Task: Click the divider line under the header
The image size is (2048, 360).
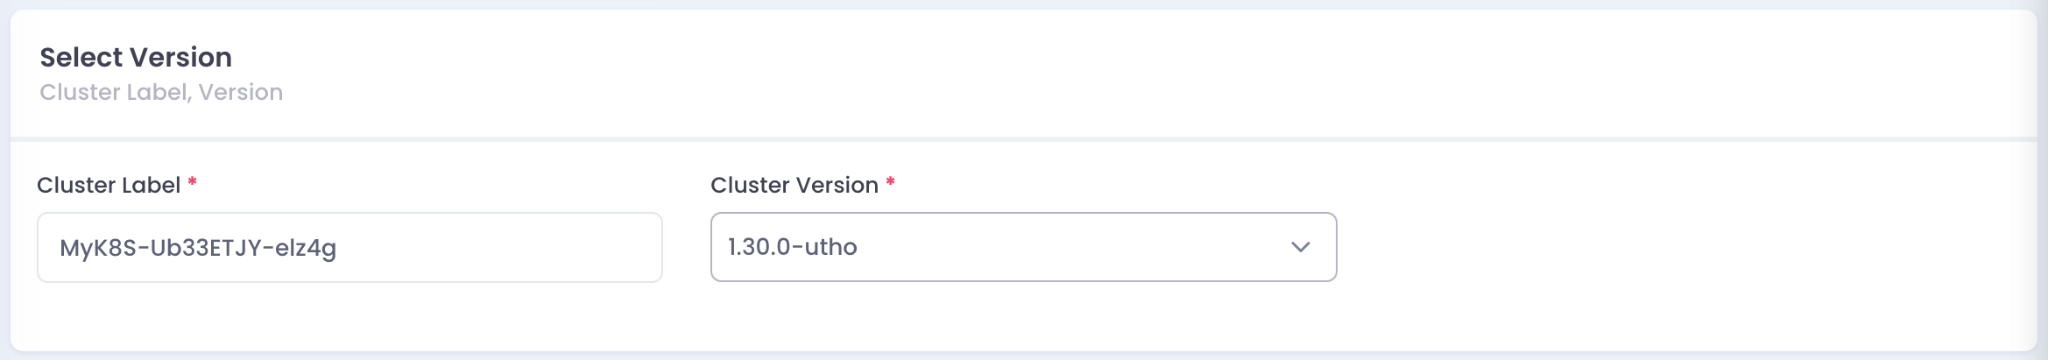Action: pyautogui.click(x=1023, y=139)
